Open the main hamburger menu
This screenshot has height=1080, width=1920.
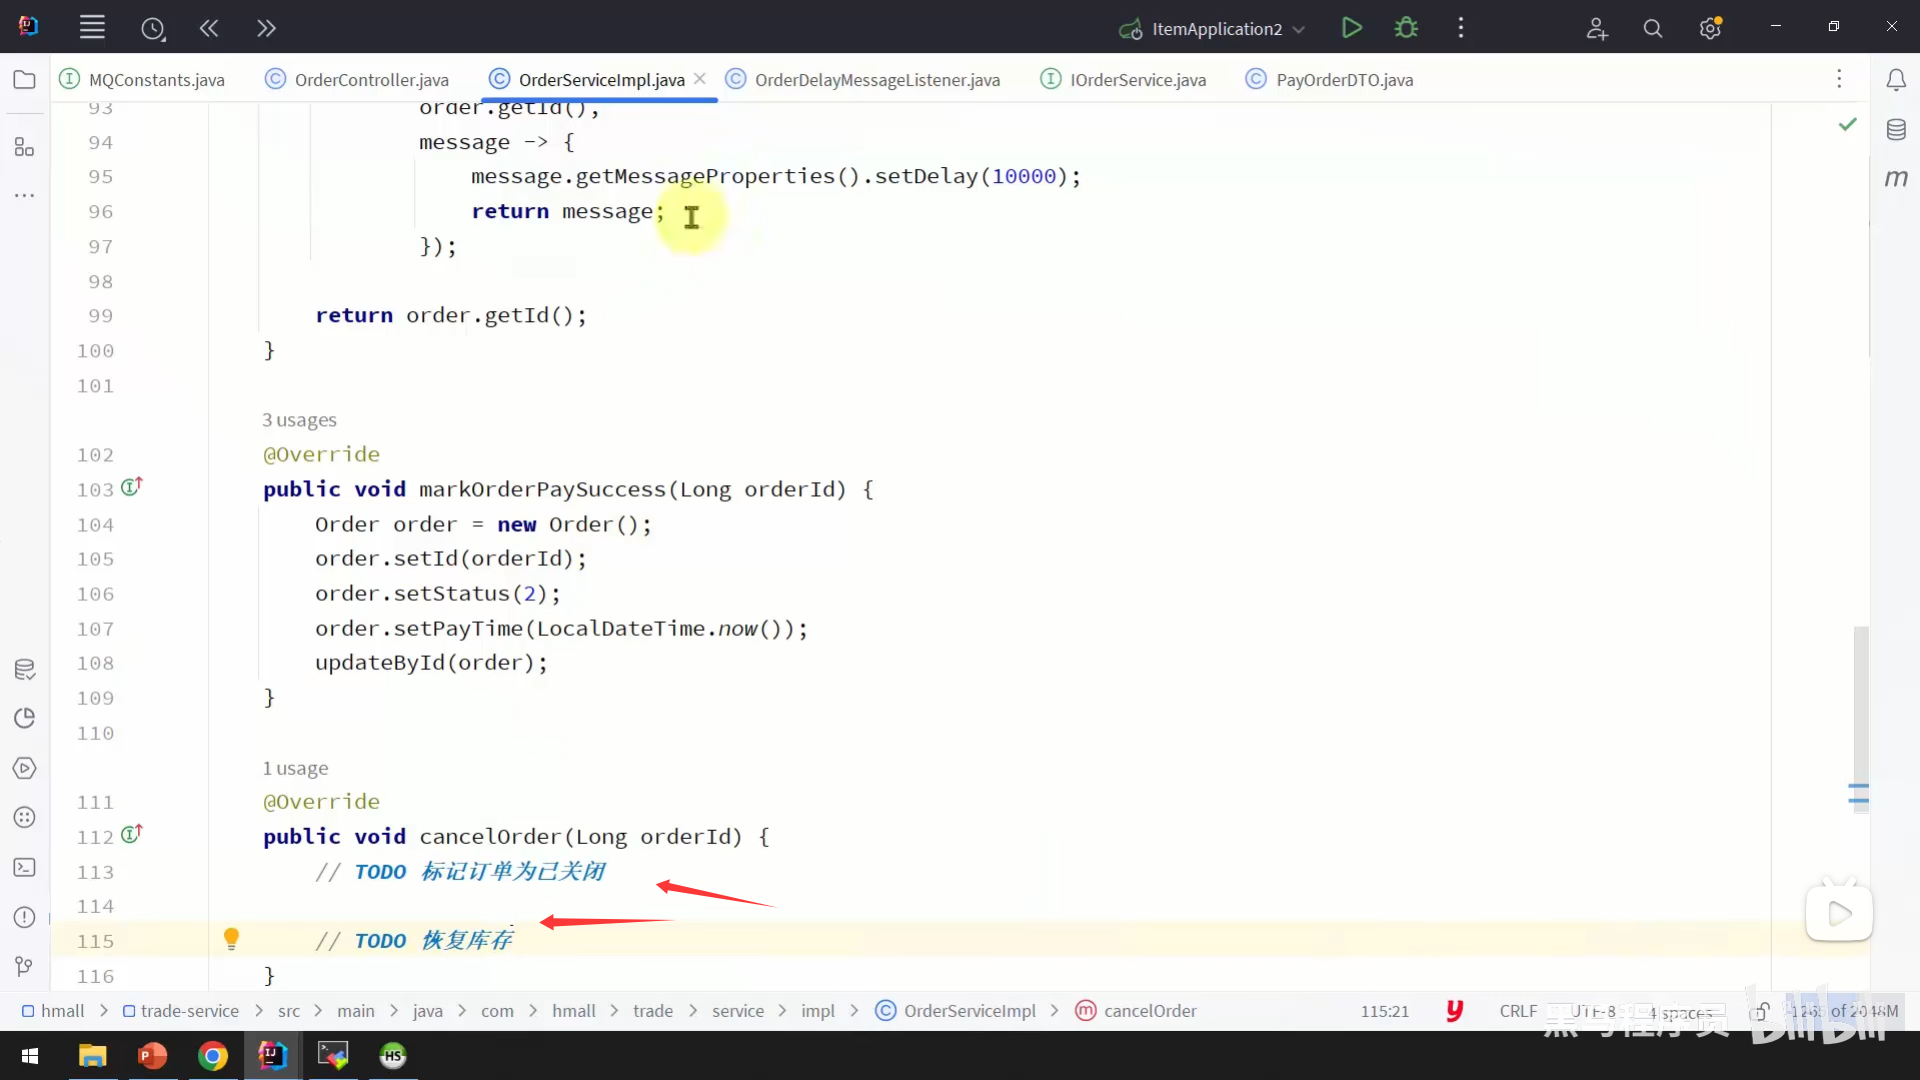[92, 28]
